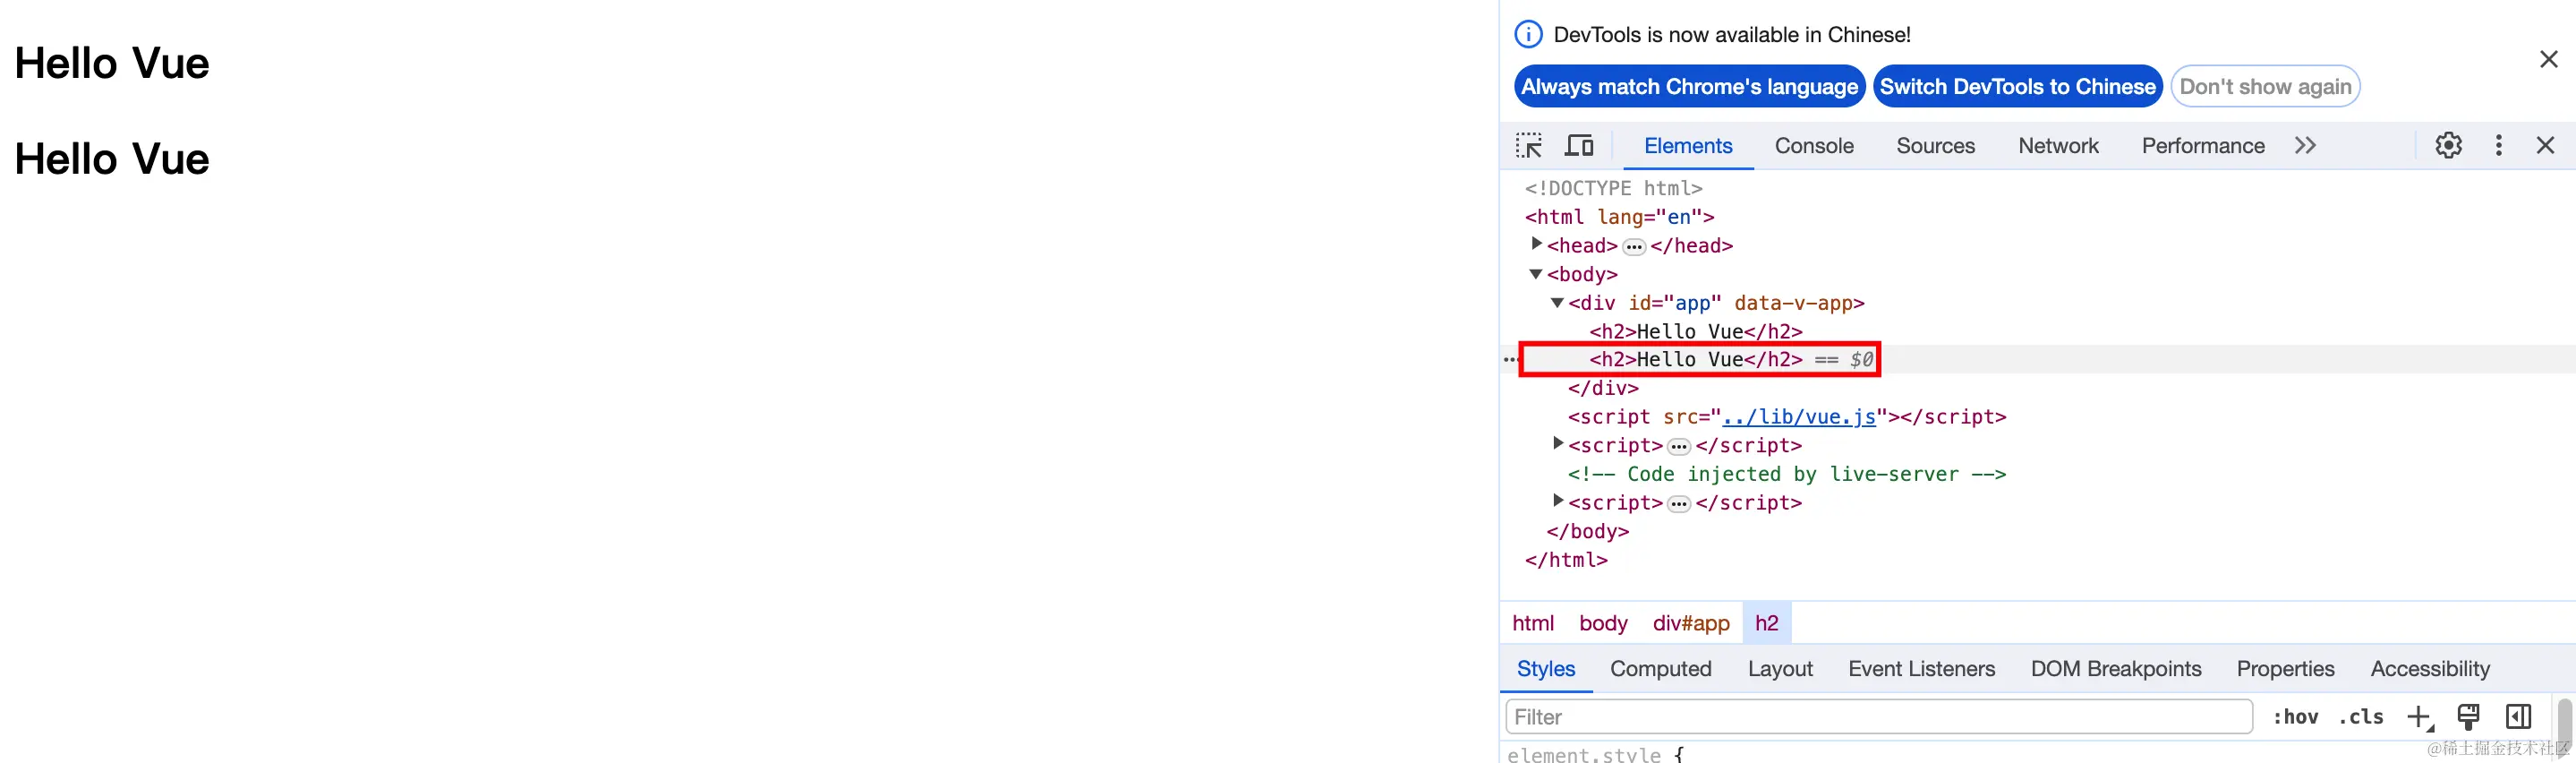
Task: Focus the styles Filter input field
Action: coord(1878,717)
